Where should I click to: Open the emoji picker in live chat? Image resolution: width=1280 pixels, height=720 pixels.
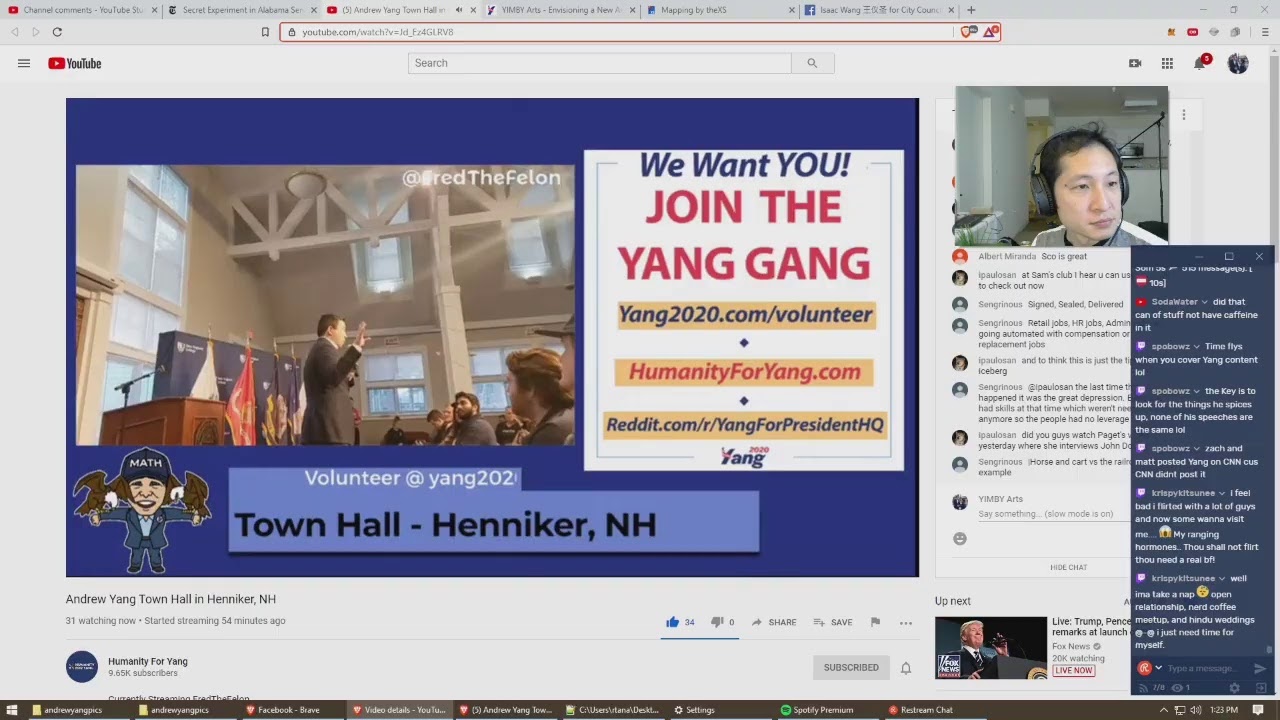click(960, 539)
